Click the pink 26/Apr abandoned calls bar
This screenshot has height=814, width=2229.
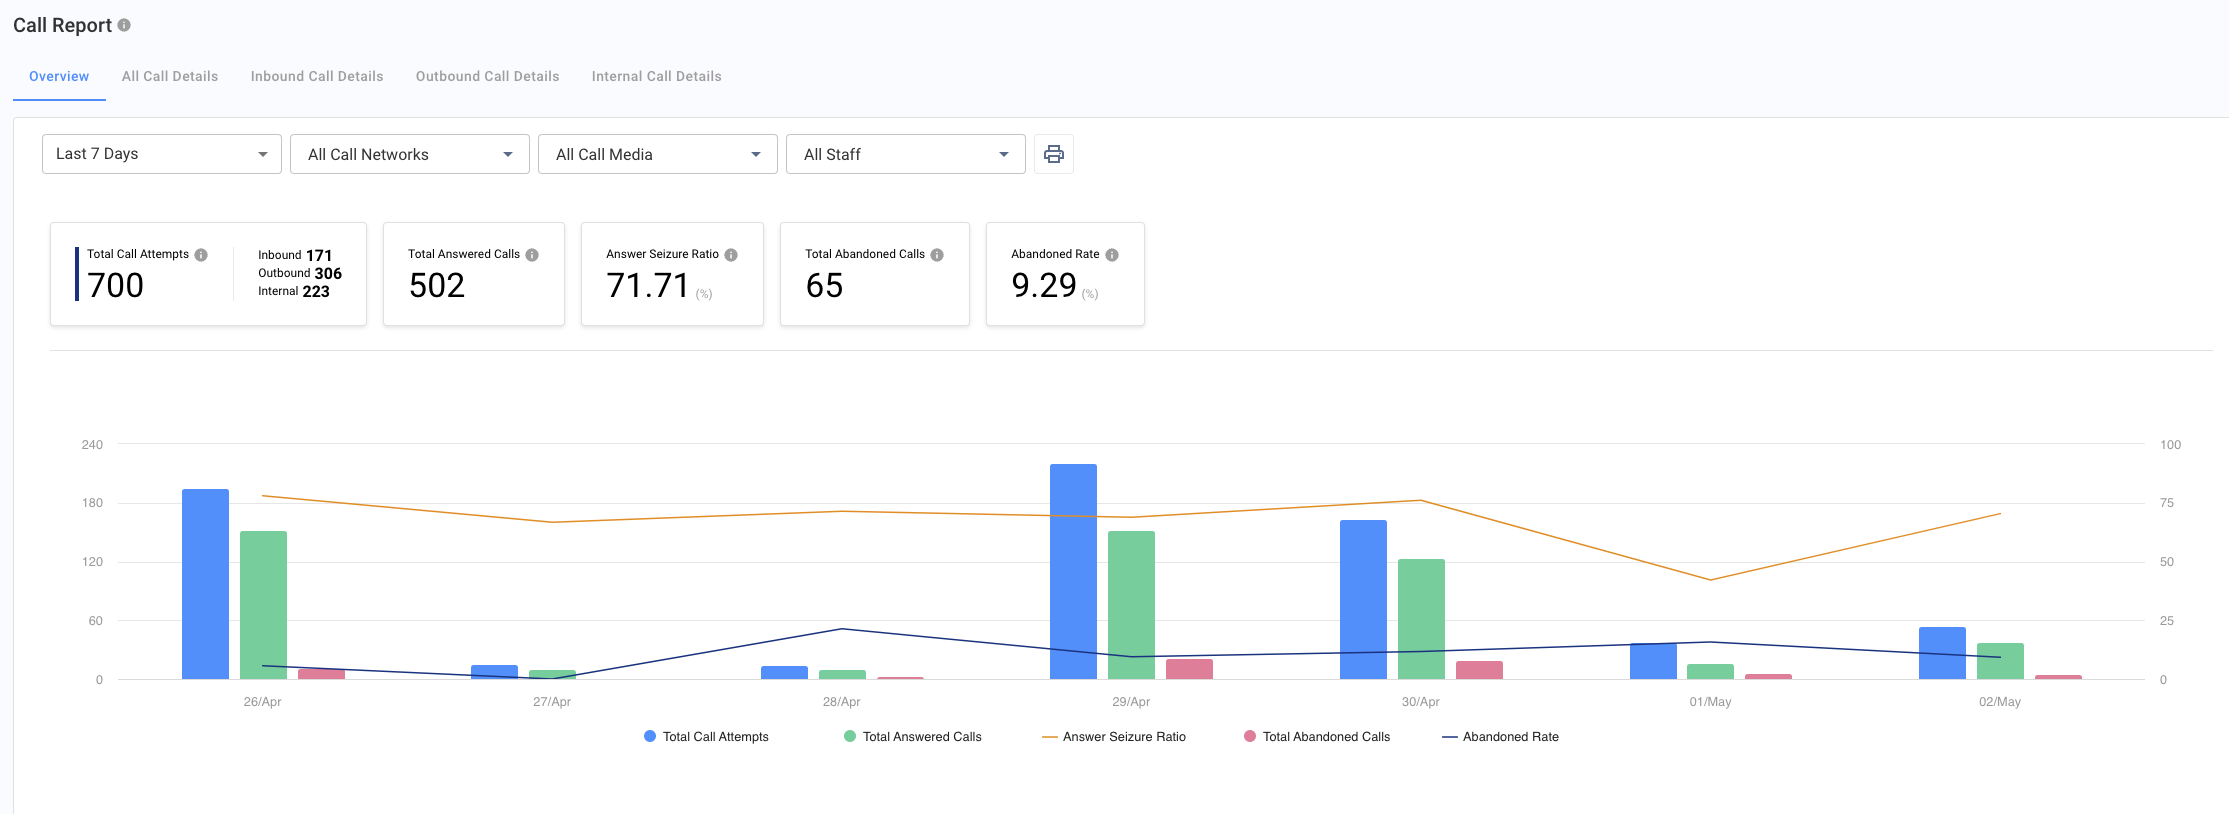click(x=321, y=674)
